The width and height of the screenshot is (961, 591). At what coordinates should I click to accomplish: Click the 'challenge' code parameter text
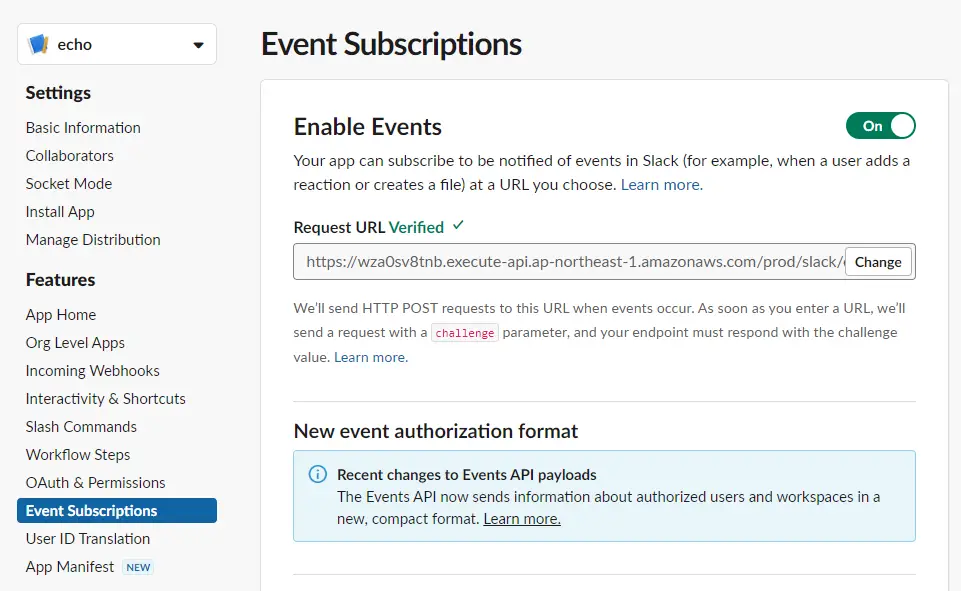pos(465,333)
